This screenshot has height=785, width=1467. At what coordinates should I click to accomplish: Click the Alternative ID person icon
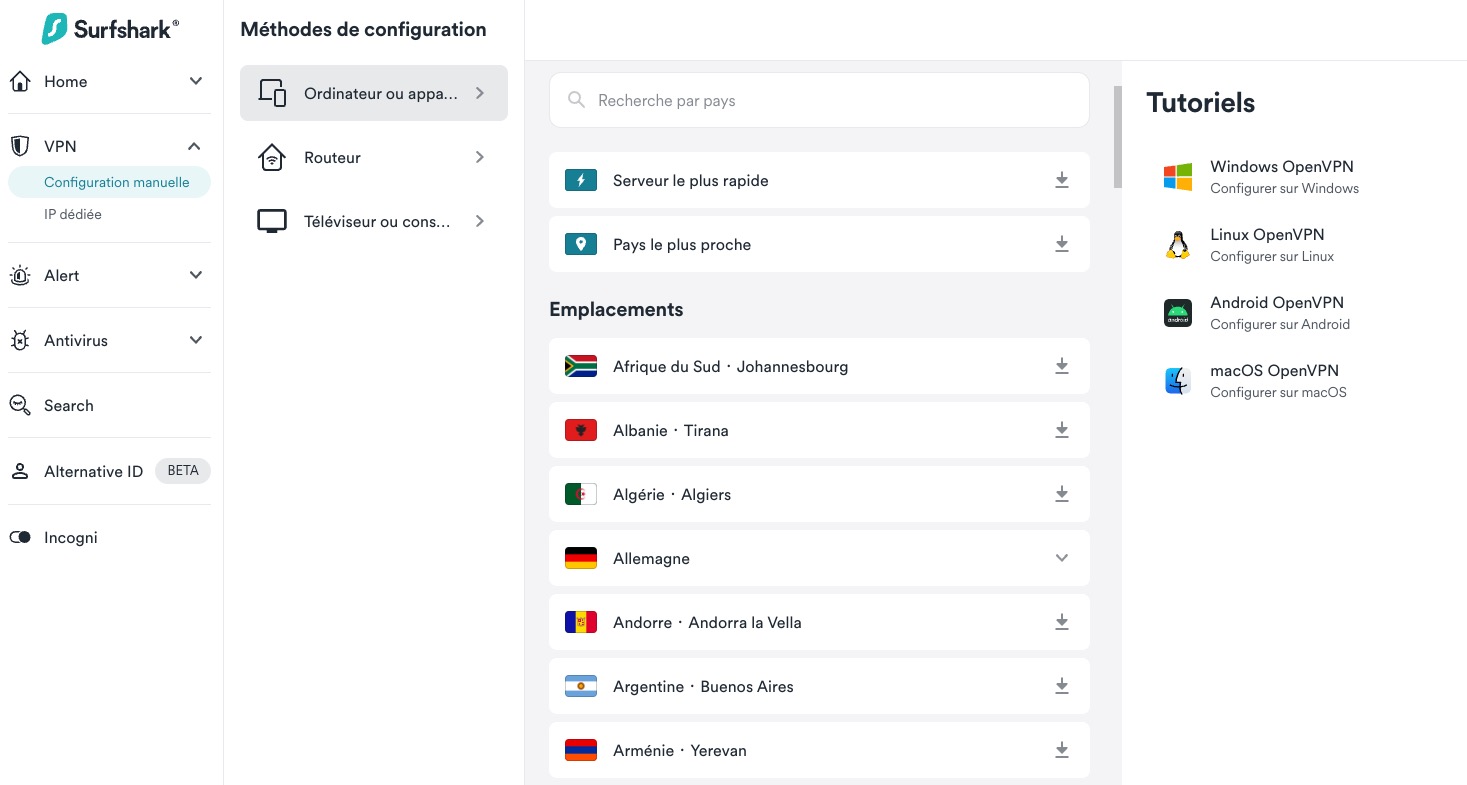(x=20, y=471)
